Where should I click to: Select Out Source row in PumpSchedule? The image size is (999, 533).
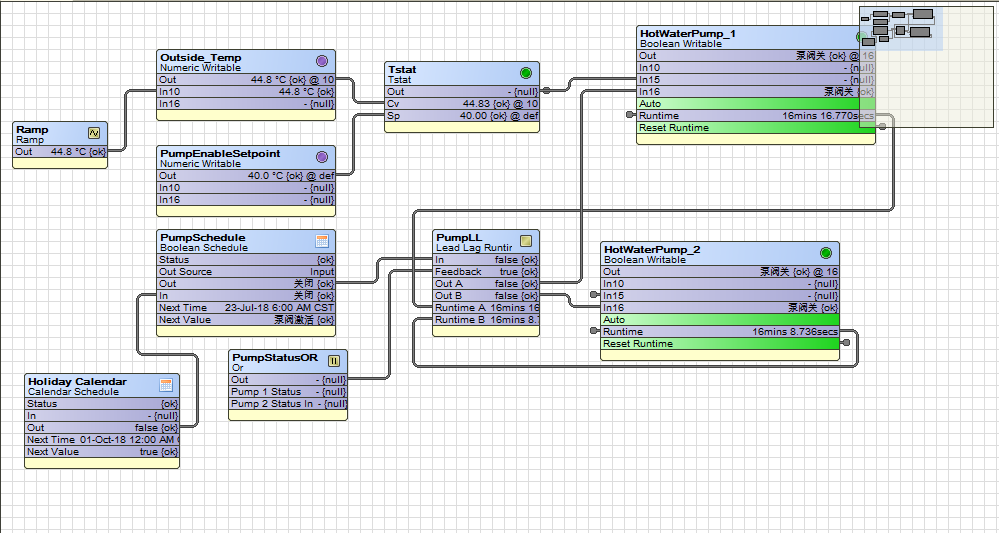point(246,272)
